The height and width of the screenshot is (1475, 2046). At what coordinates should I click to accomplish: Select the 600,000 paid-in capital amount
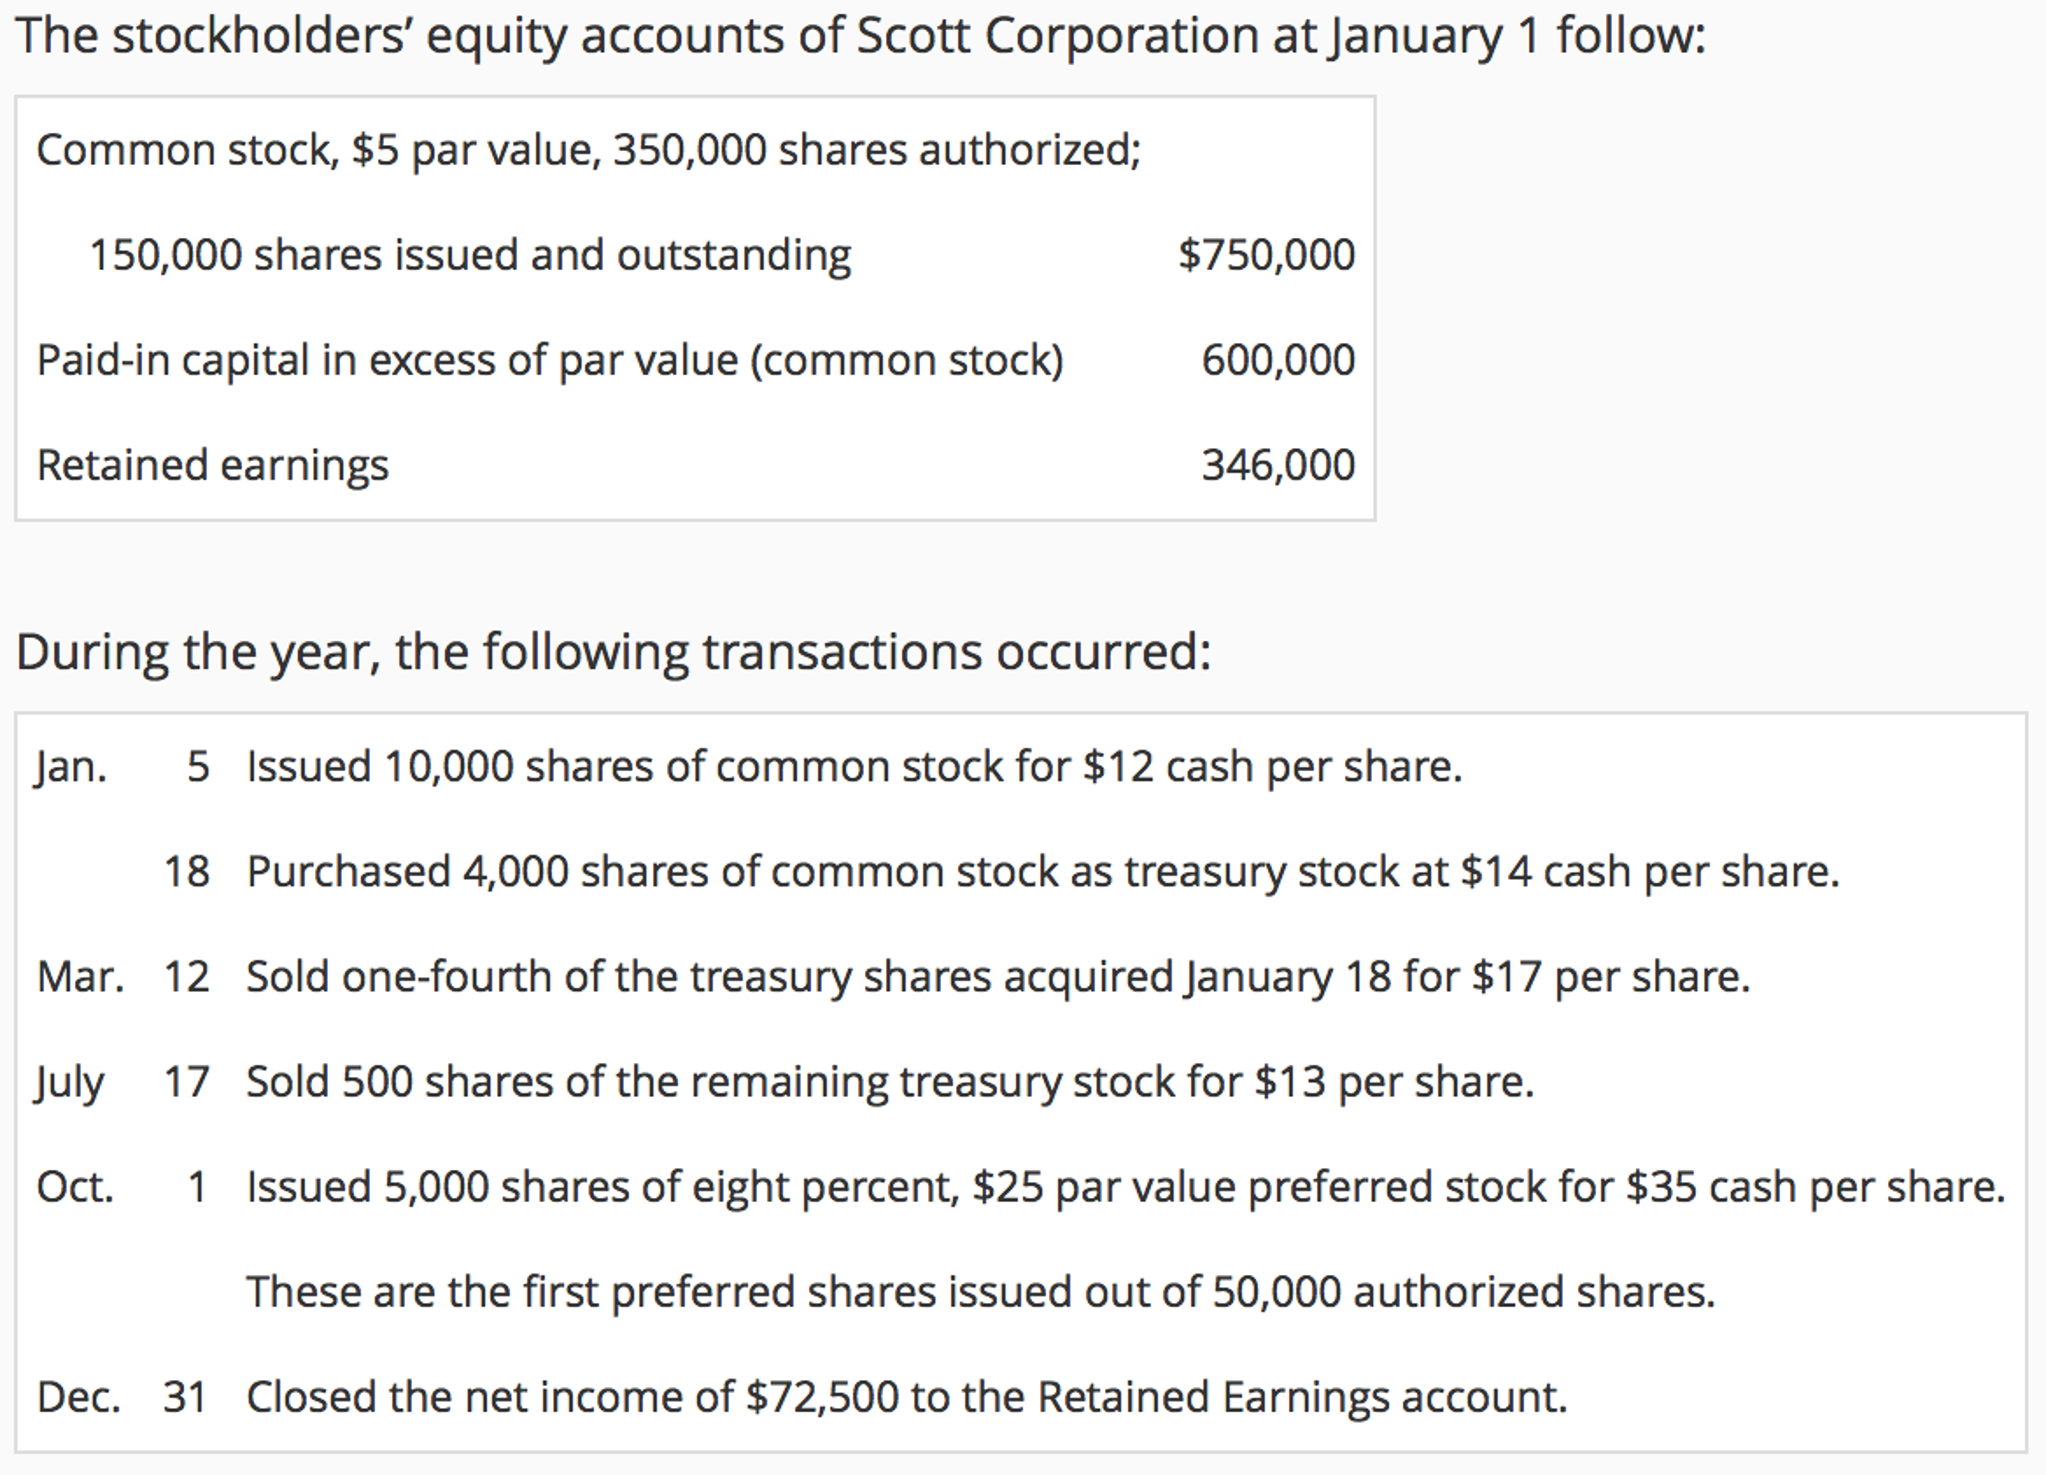1278,360
